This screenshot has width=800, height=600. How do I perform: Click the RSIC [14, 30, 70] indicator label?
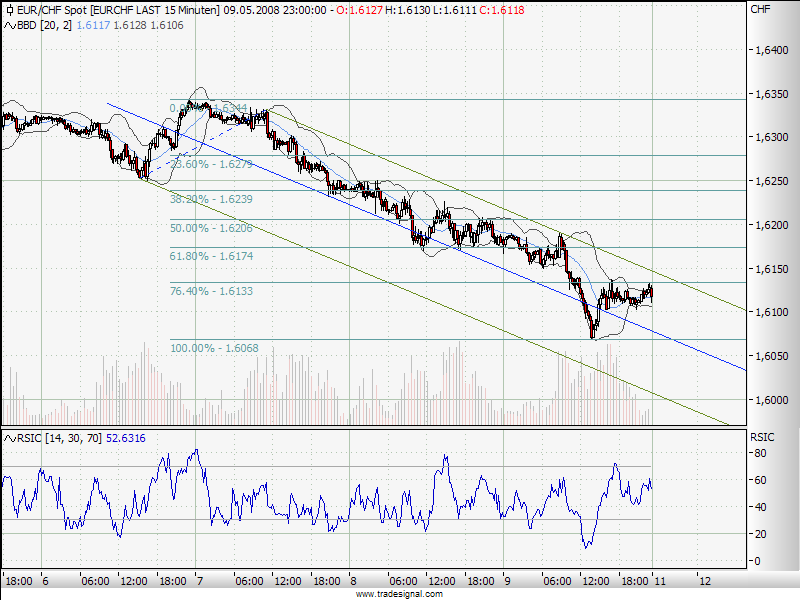point(60,438)
